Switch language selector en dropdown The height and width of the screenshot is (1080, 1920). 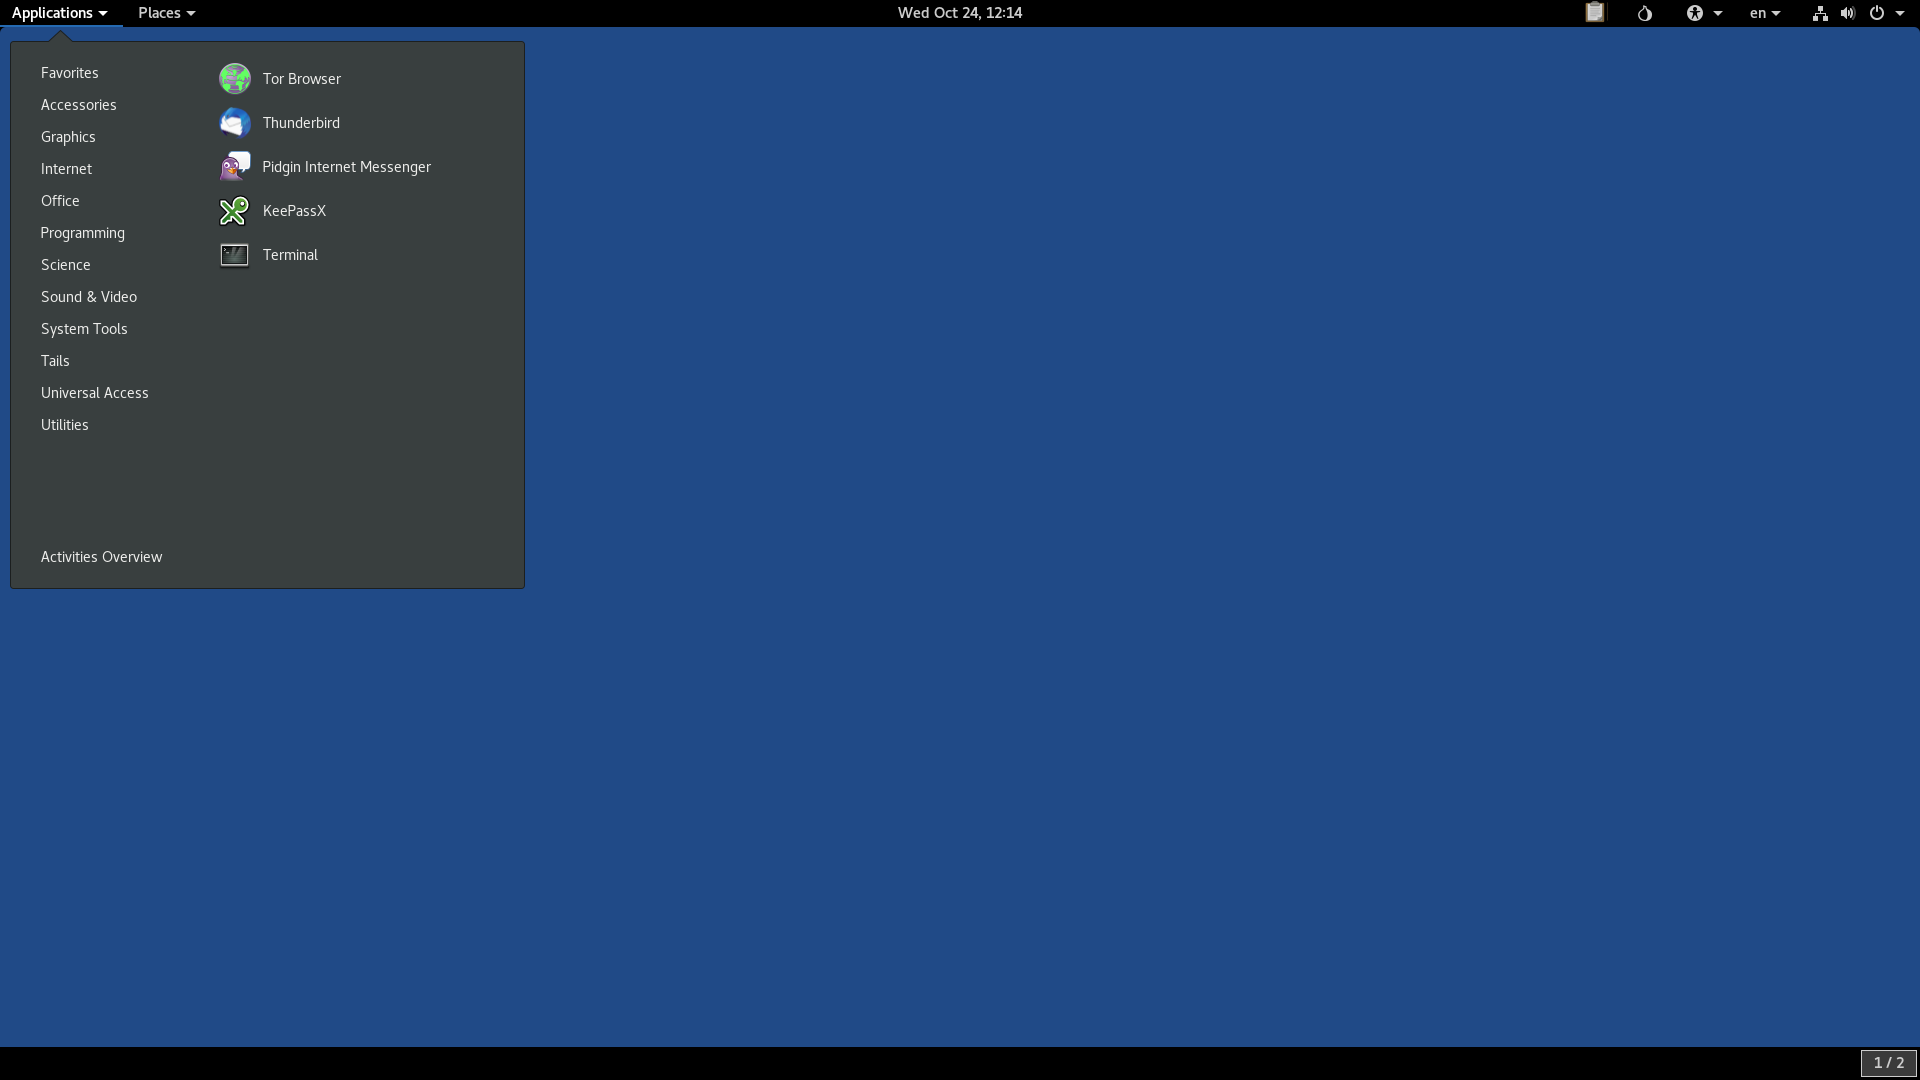(1764, 13)
